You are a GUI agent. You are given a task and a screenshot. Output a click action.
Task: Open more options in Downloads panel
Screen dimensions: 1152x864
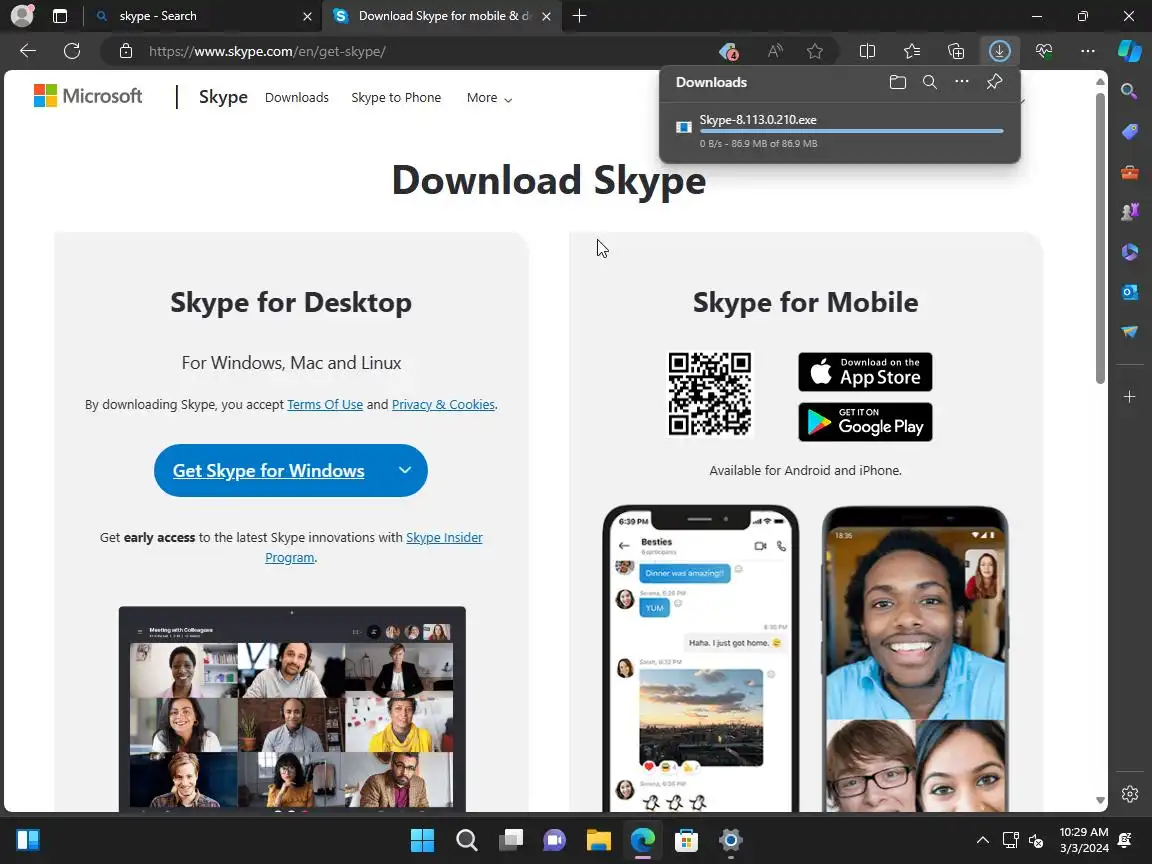(962, 82)
